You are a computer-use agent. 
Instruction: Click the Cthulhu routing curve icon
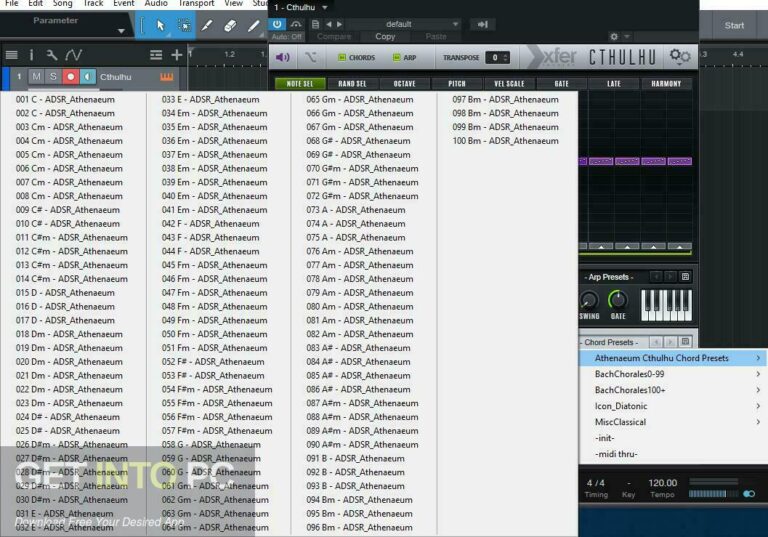click(x=311, y=58)
